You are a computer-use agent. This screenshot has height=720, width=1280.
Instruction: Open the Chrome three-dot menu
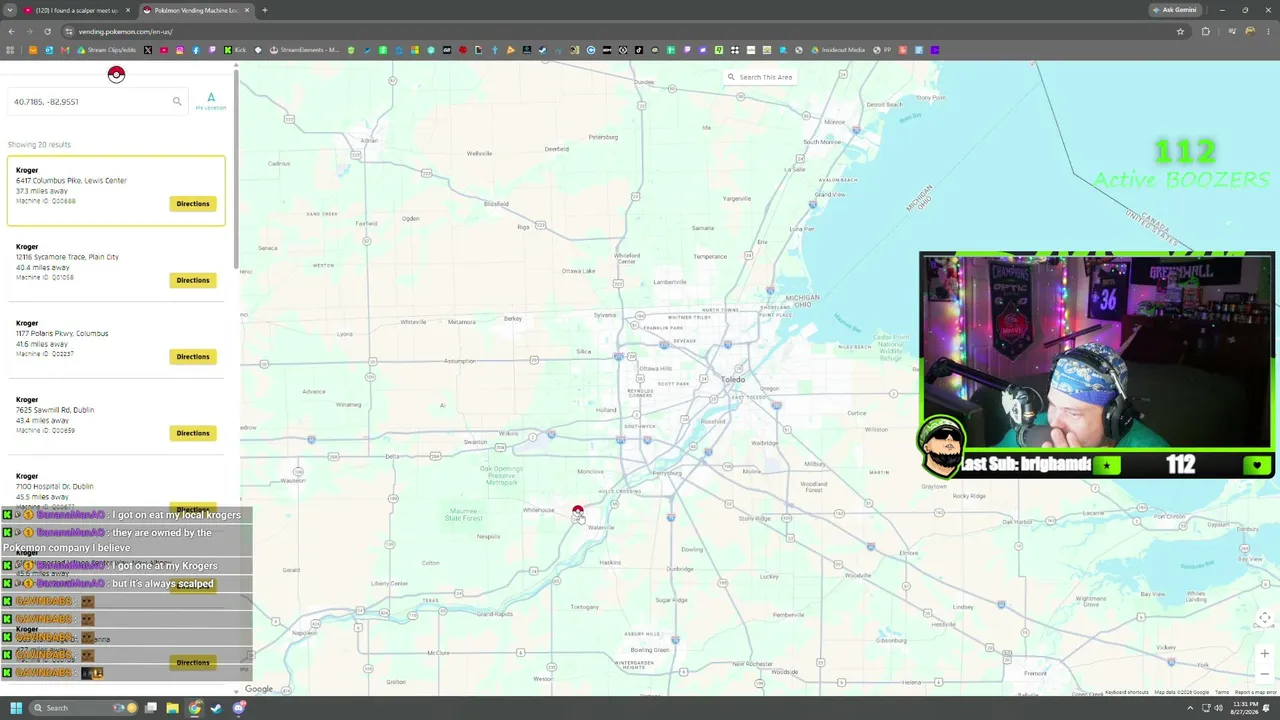click(x=1268, y=31)
